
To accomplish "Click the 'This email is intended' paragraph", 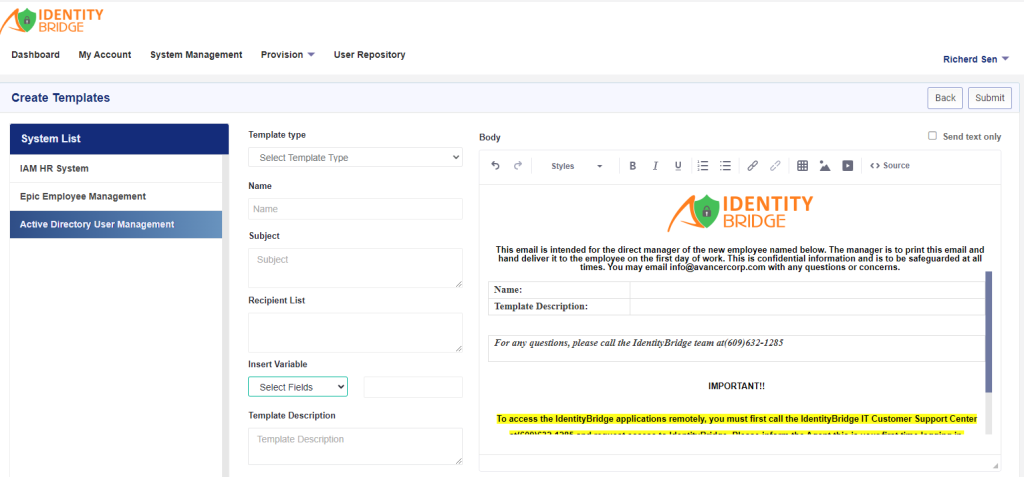I will pyautogui.click(x=740, y=259).
